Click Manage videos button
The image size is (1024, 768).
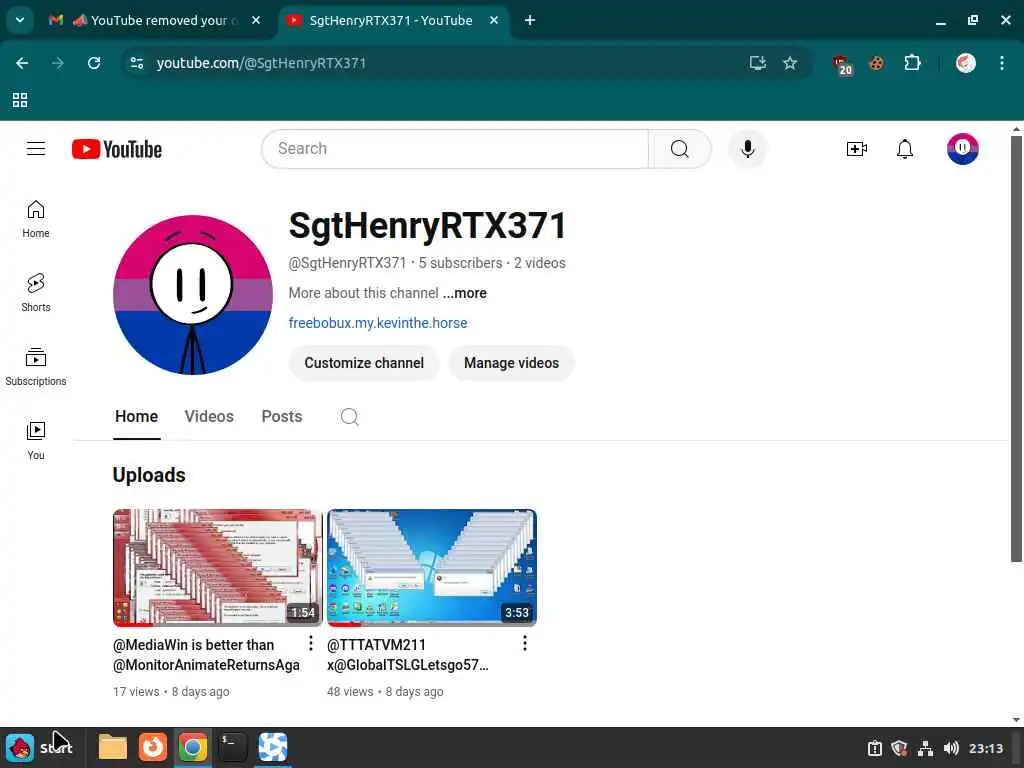(x=511, y=363)
